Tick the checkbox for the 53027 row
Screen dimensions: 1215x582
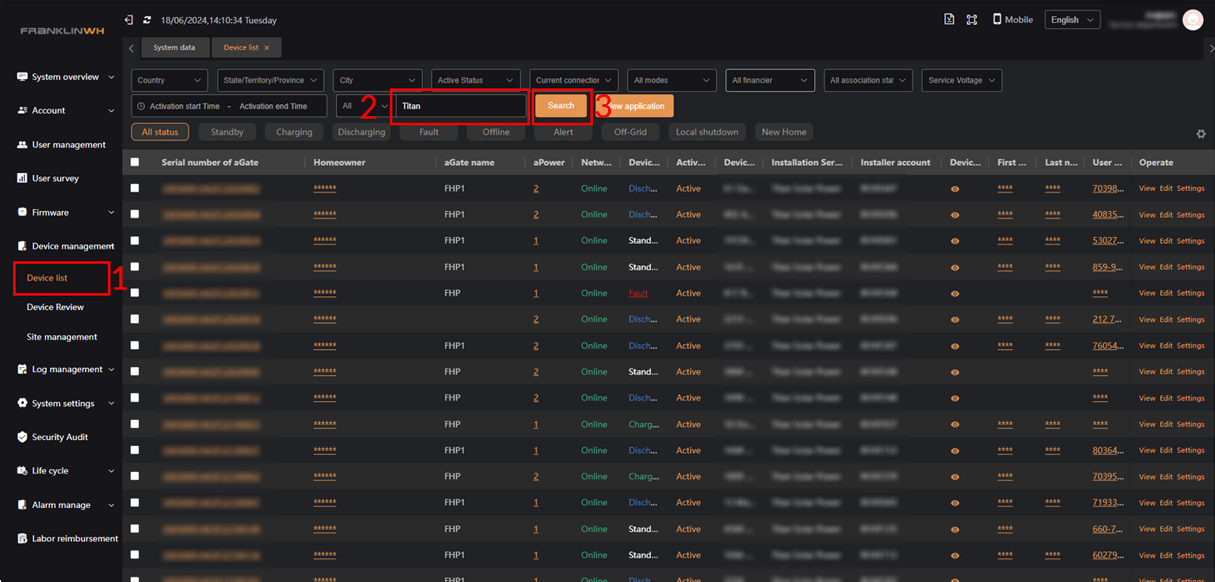point(135,240)
